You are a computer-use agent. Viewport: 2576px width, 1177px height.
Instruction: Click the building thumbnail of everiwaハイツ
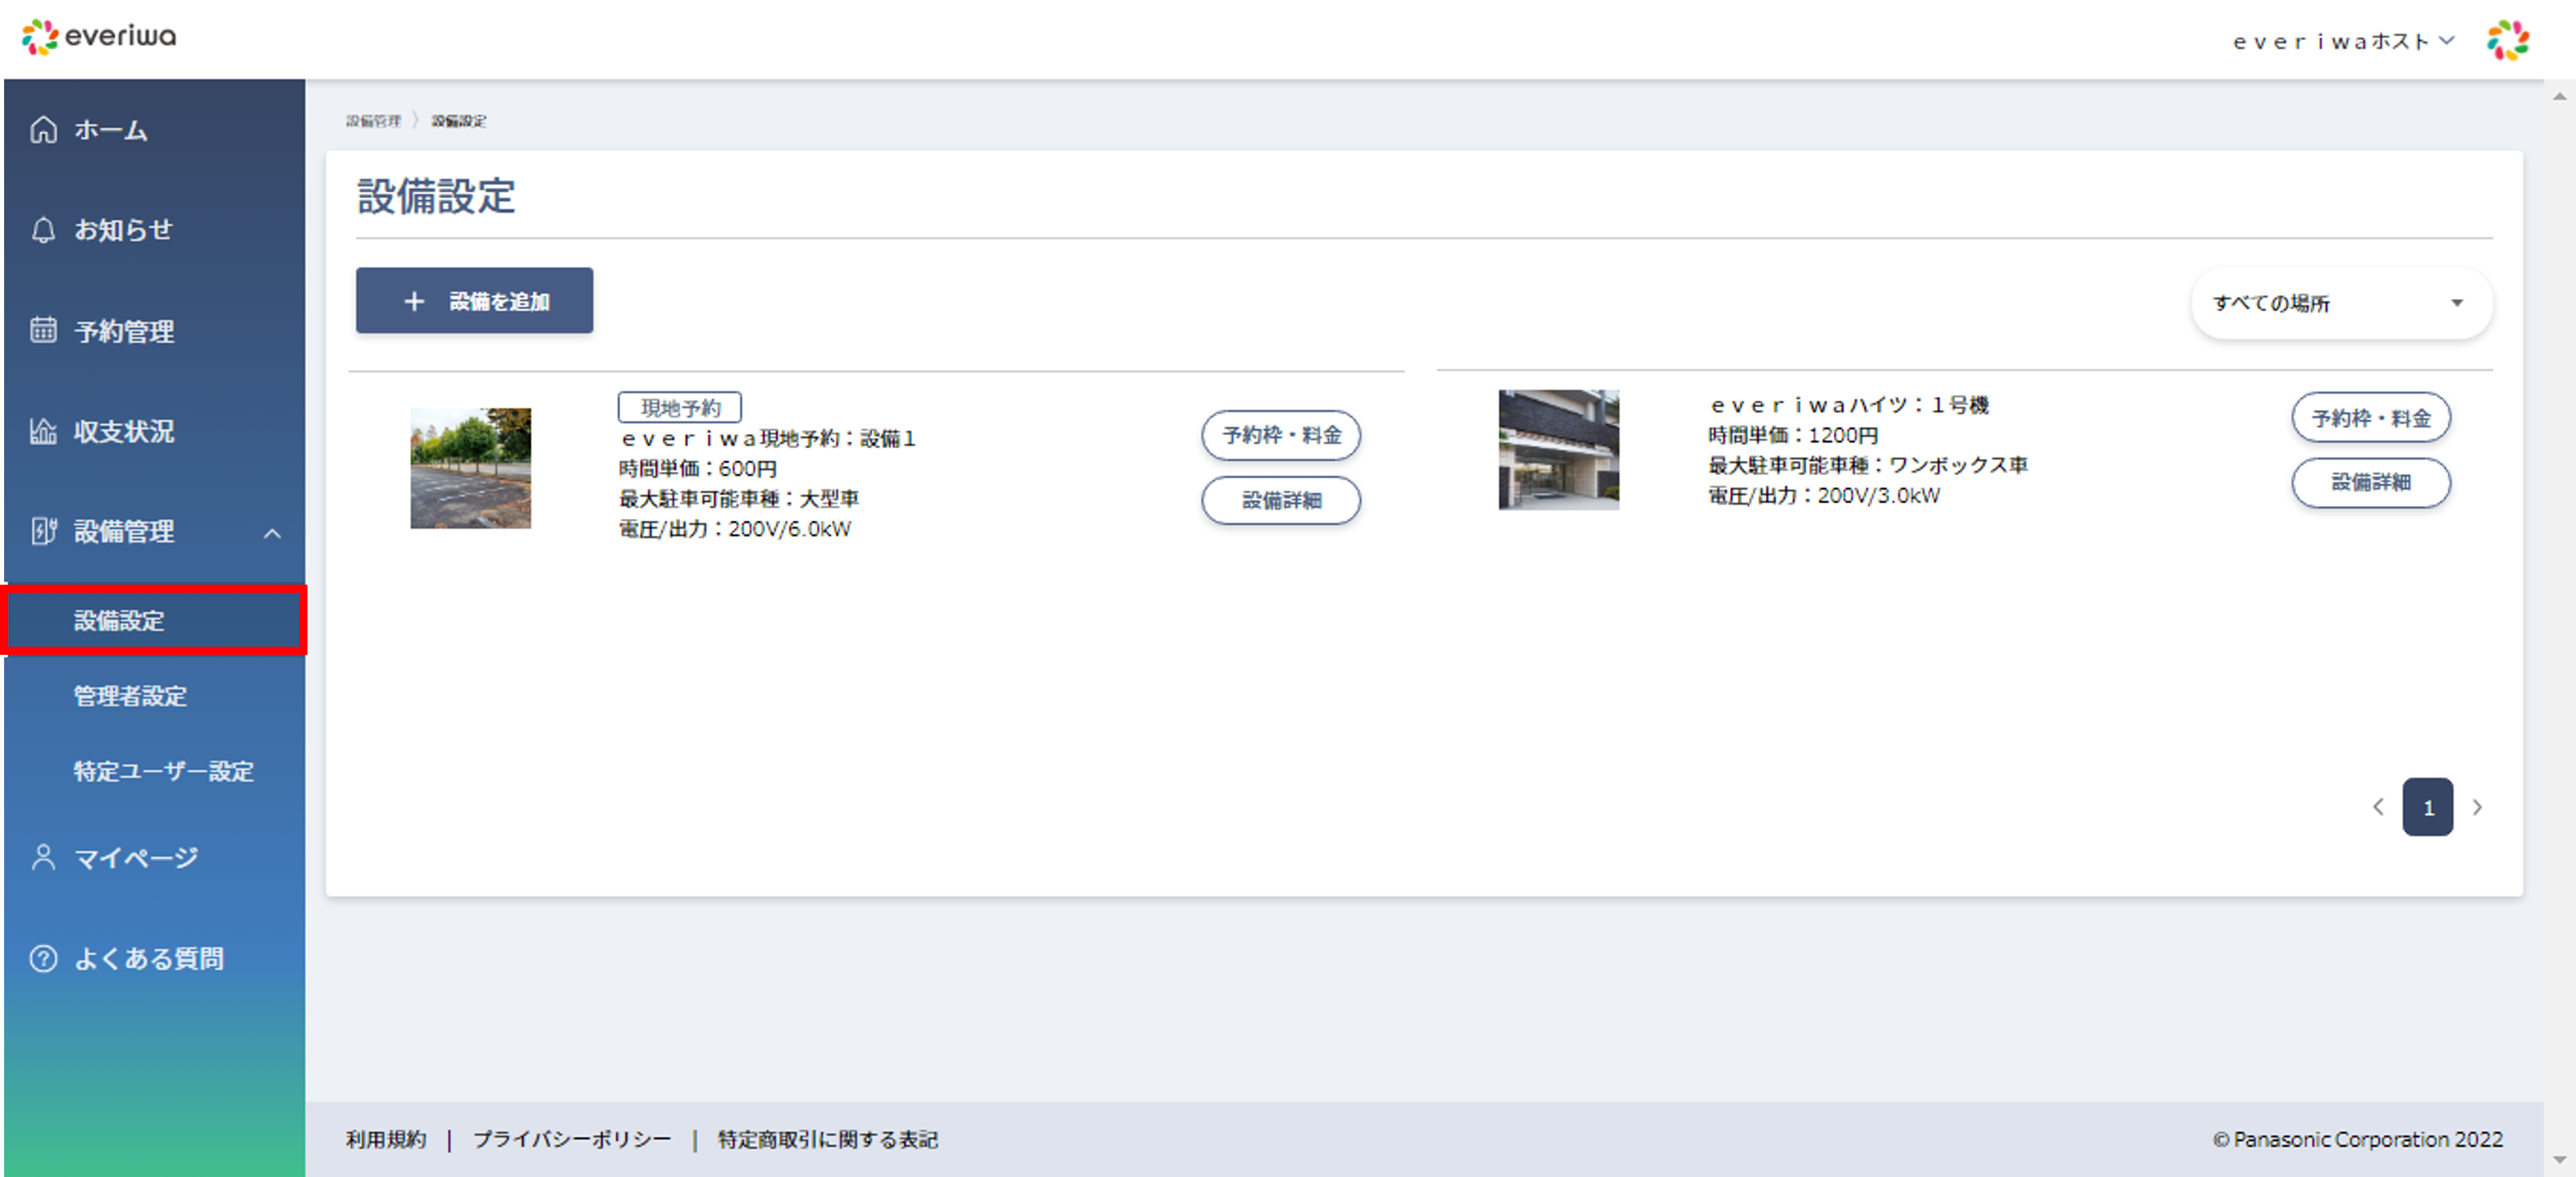tap(1558, 449)
